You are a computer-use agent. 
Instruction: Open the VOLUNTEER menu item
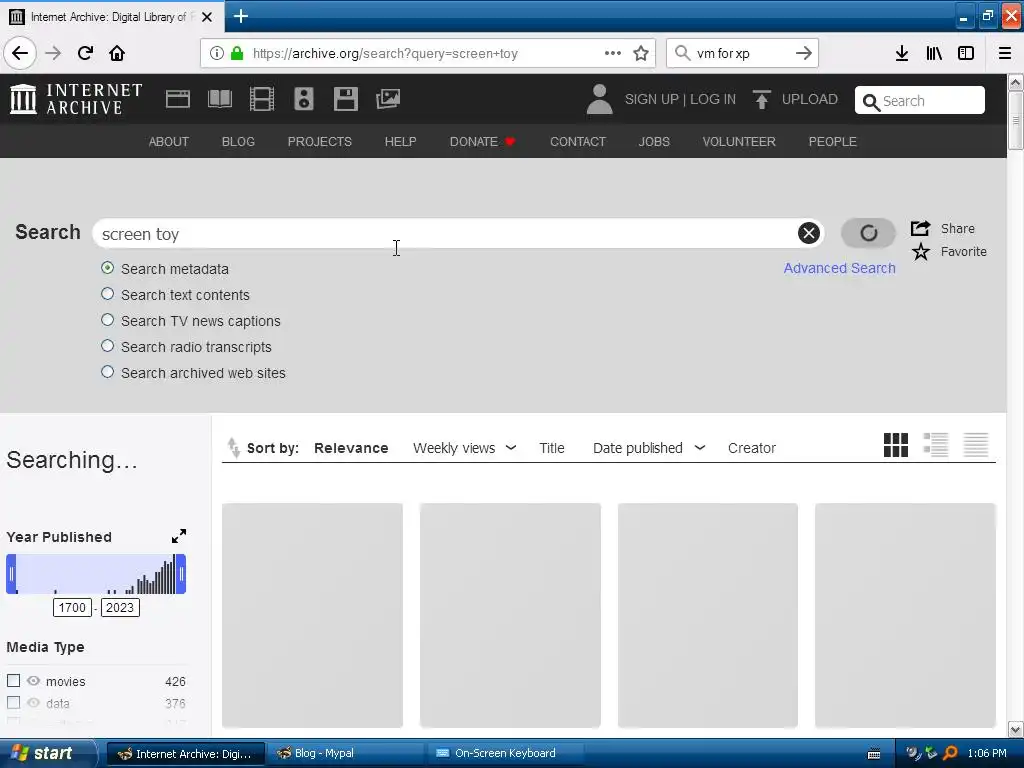739,142
